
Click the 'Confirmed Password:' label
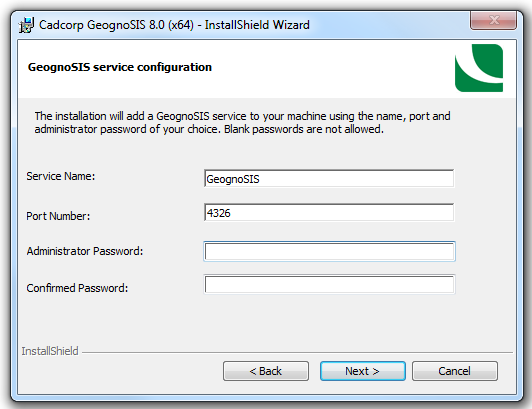click(x=77, y=288)
